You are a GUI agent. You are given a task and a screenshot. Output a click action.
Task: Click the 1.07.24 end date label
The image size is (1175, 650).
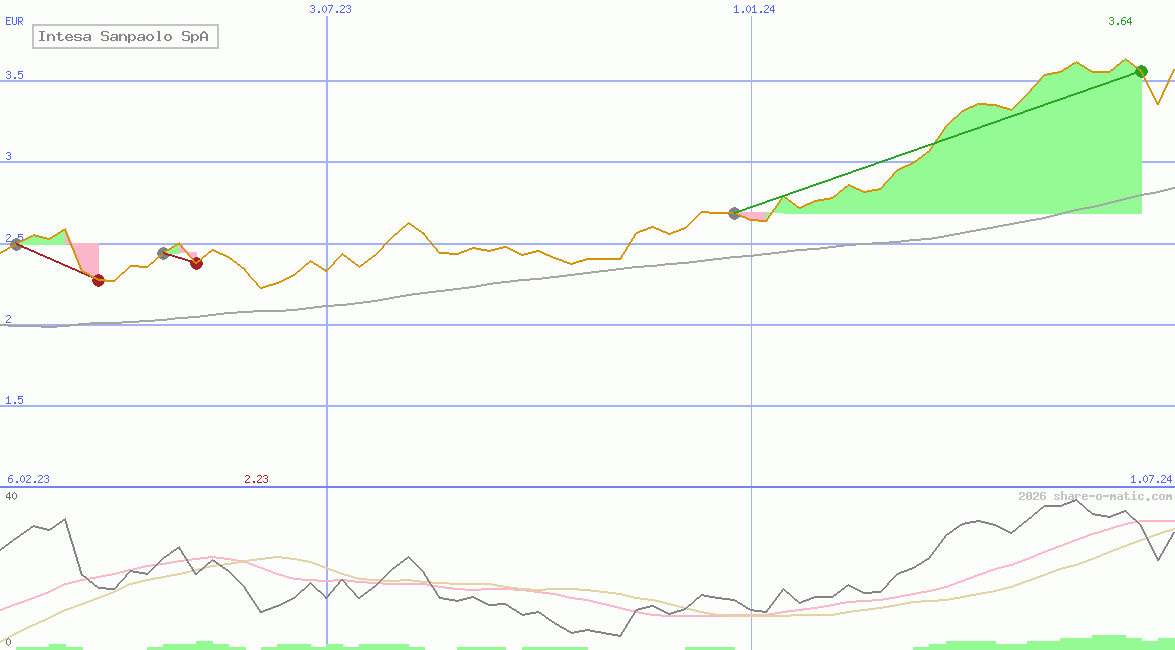coord(1150,479)
